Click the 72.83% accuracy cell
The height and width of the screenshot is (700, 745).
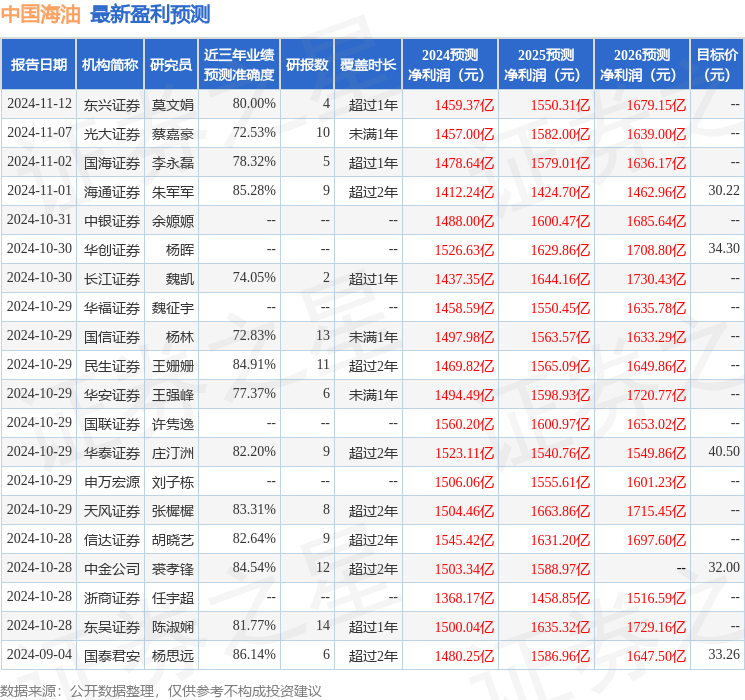point(254,336)
